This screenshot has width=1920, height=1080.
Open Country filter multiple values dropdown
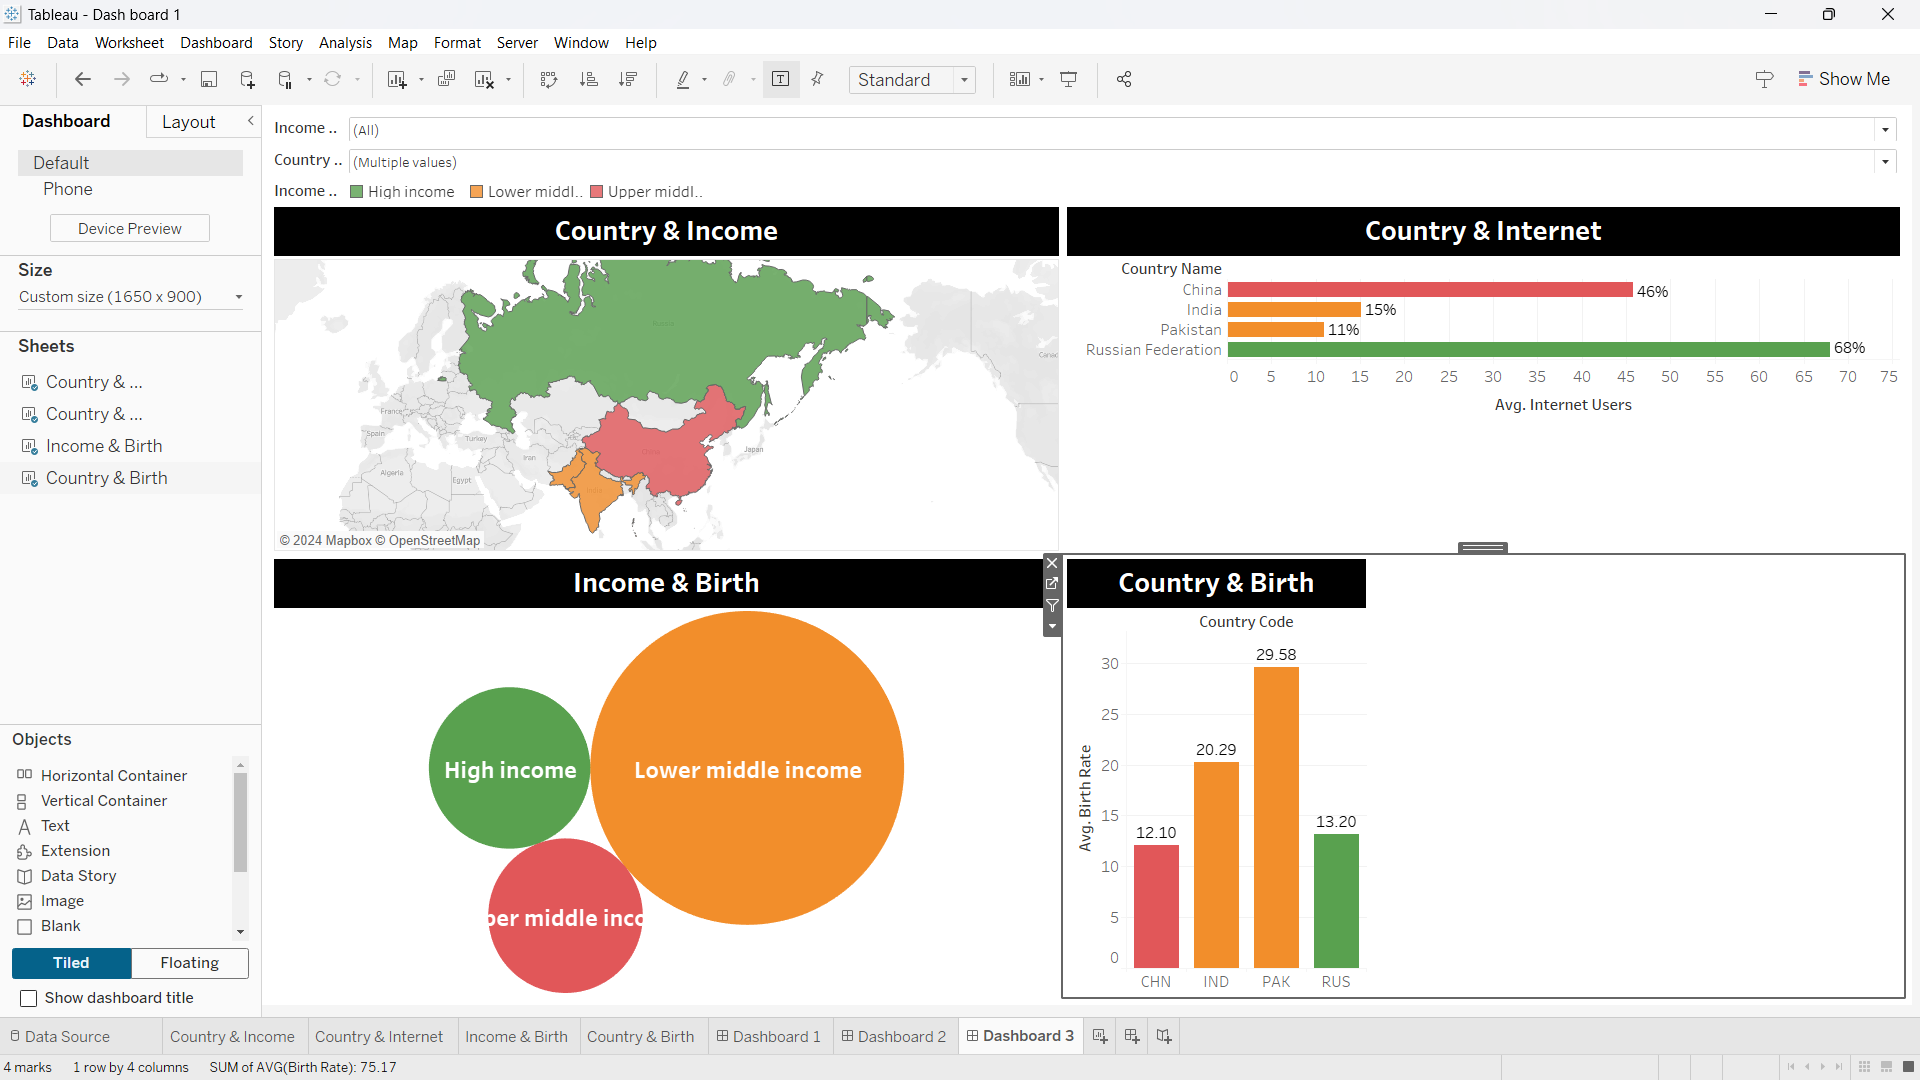(1885, 162)
